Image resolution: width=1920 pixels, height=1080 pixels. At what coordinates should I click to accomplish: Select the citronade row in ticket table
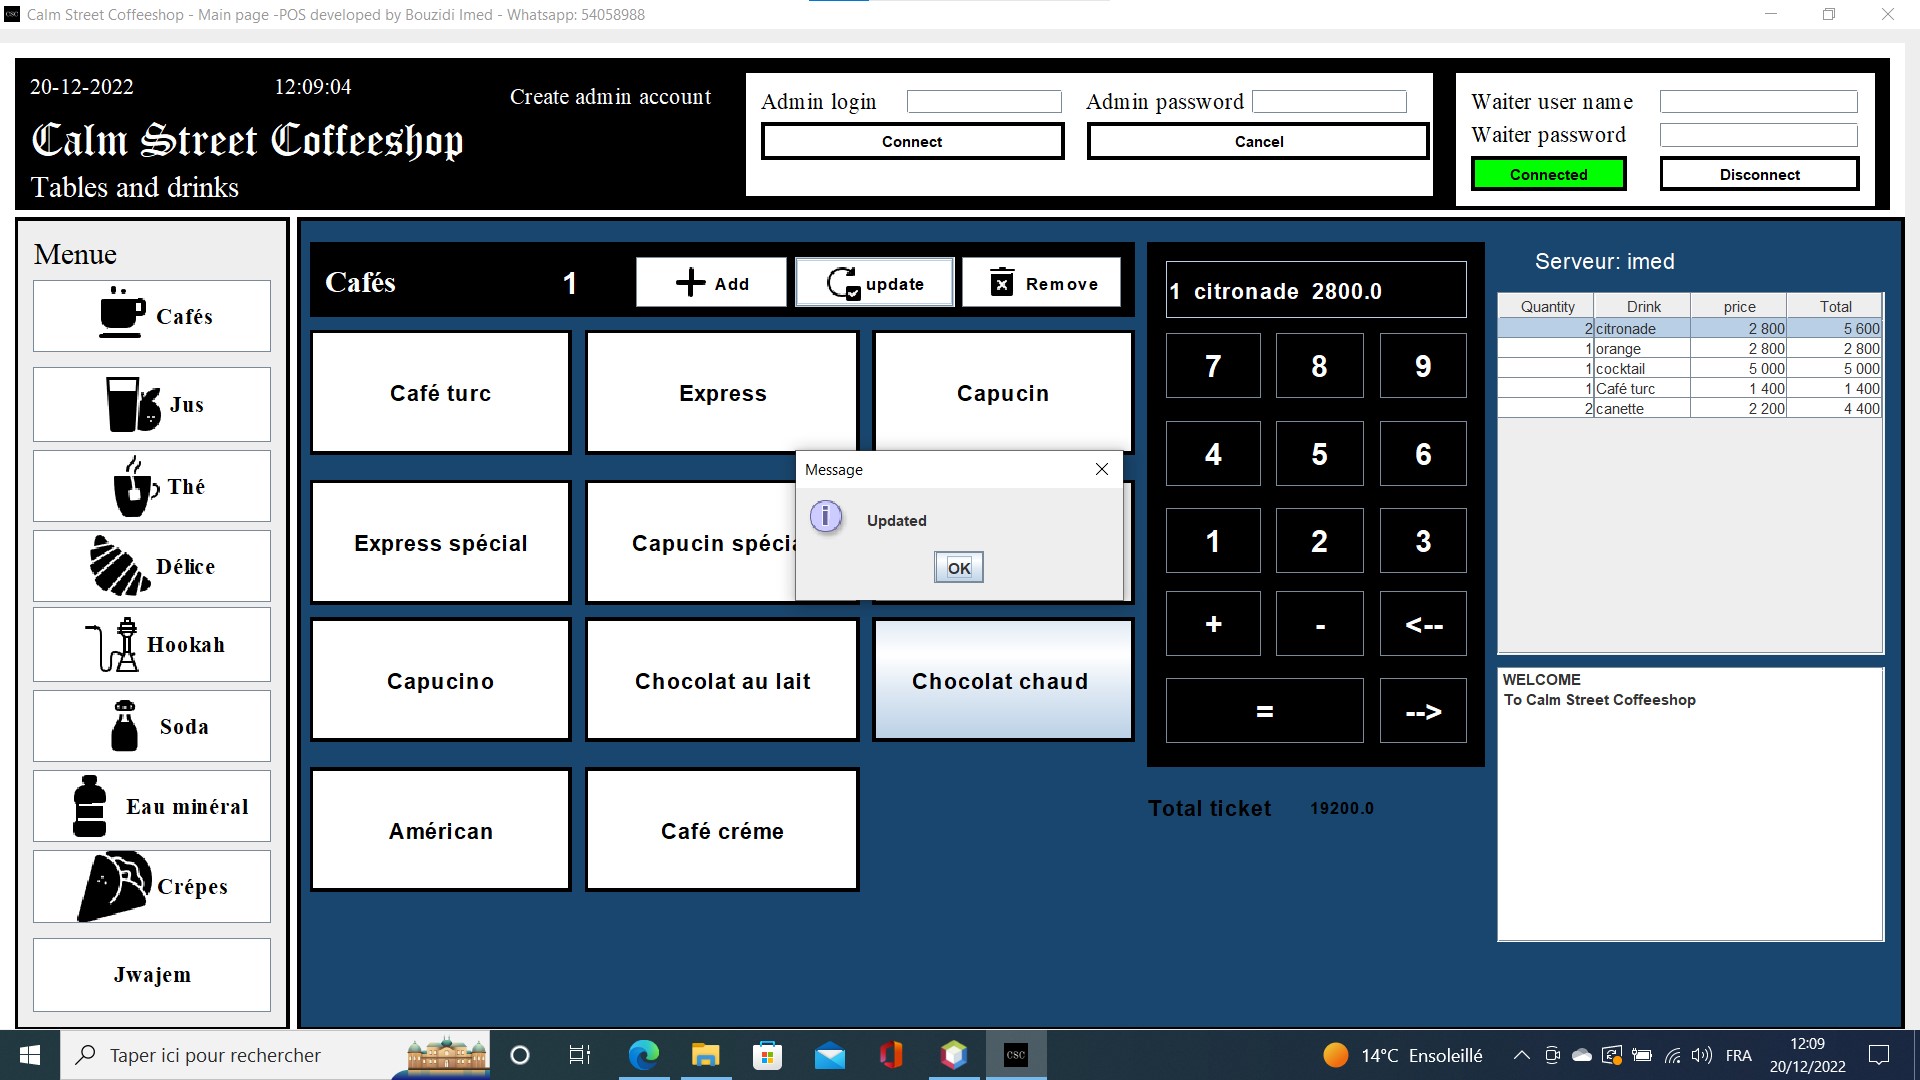[1690, 328]
